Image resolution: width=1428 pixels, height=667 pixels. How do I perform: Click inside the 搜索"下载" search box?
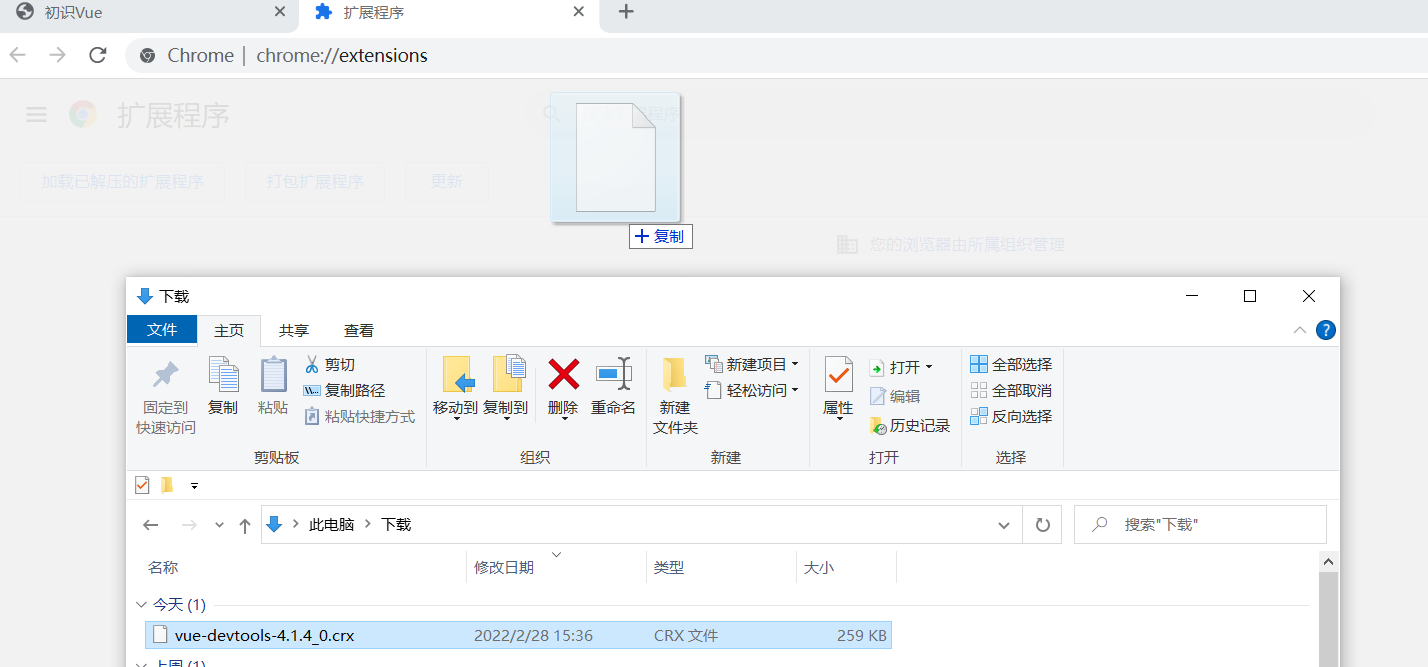coord(1210,523)
